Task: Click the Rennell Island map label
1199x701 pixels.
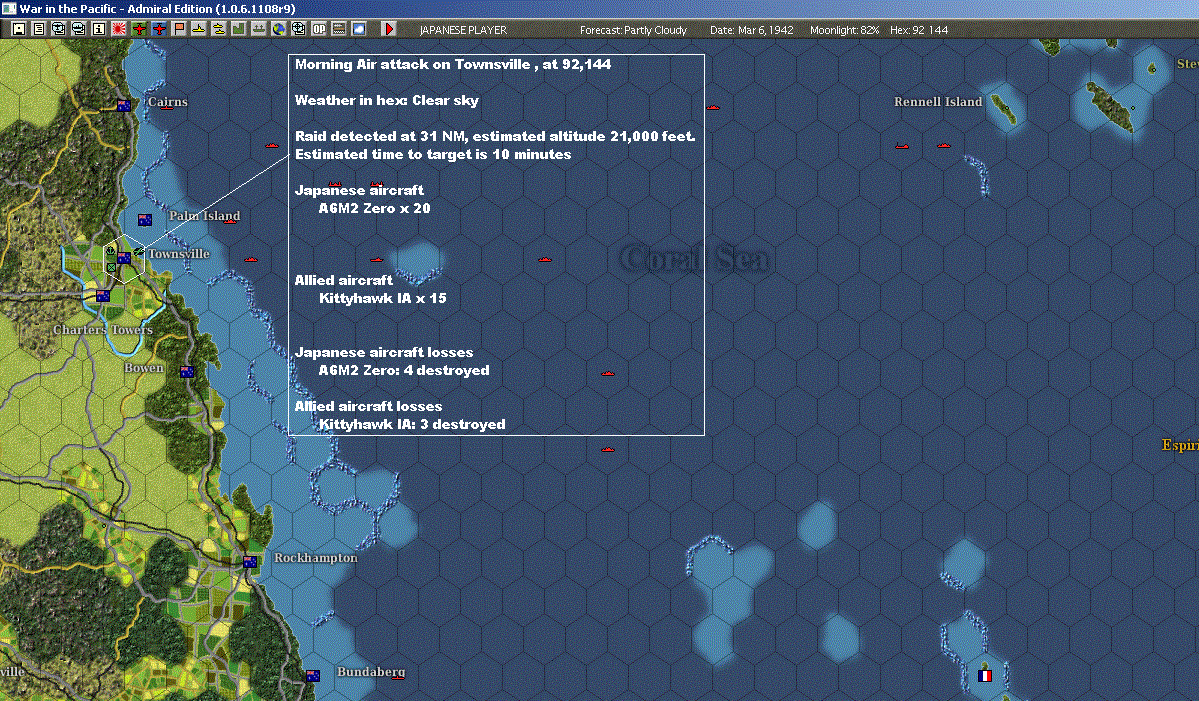Action: pyautogui.click(x=938, y=102)
